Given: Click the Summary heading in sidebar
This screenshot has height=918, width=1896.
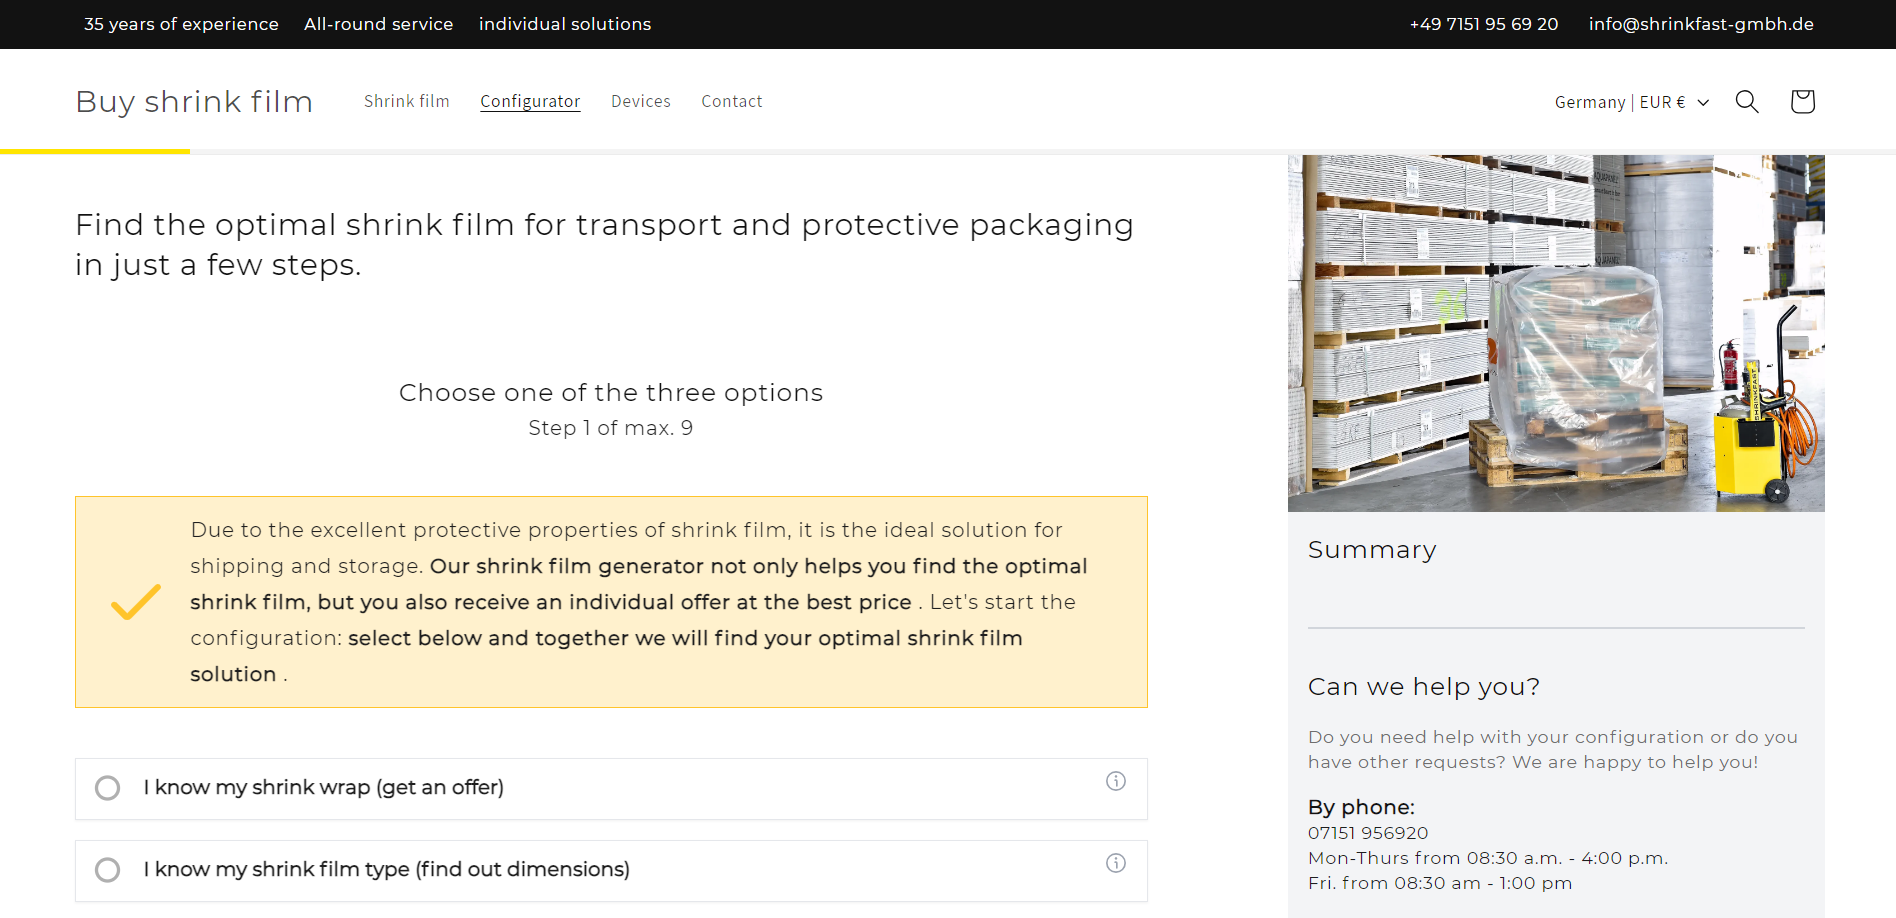Looking at the screenshot, I should (1372, 550).
